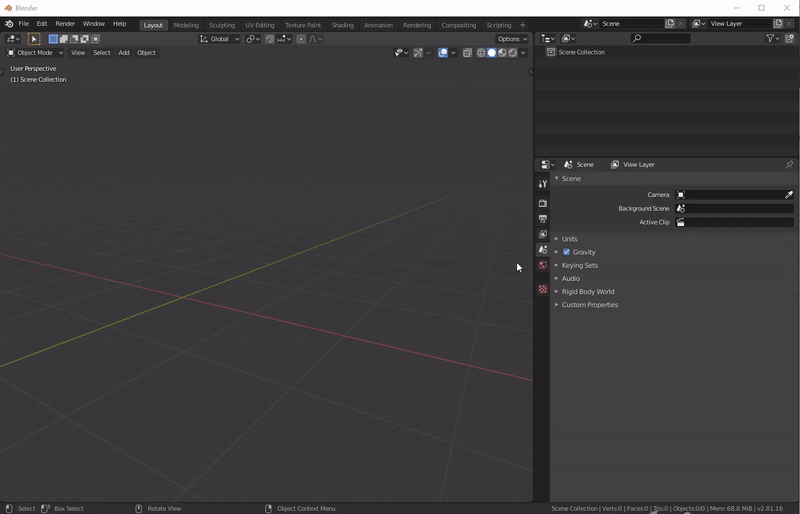The image size is (800, 514).
Task: Open World properties tab
Action: pos(543,265)
